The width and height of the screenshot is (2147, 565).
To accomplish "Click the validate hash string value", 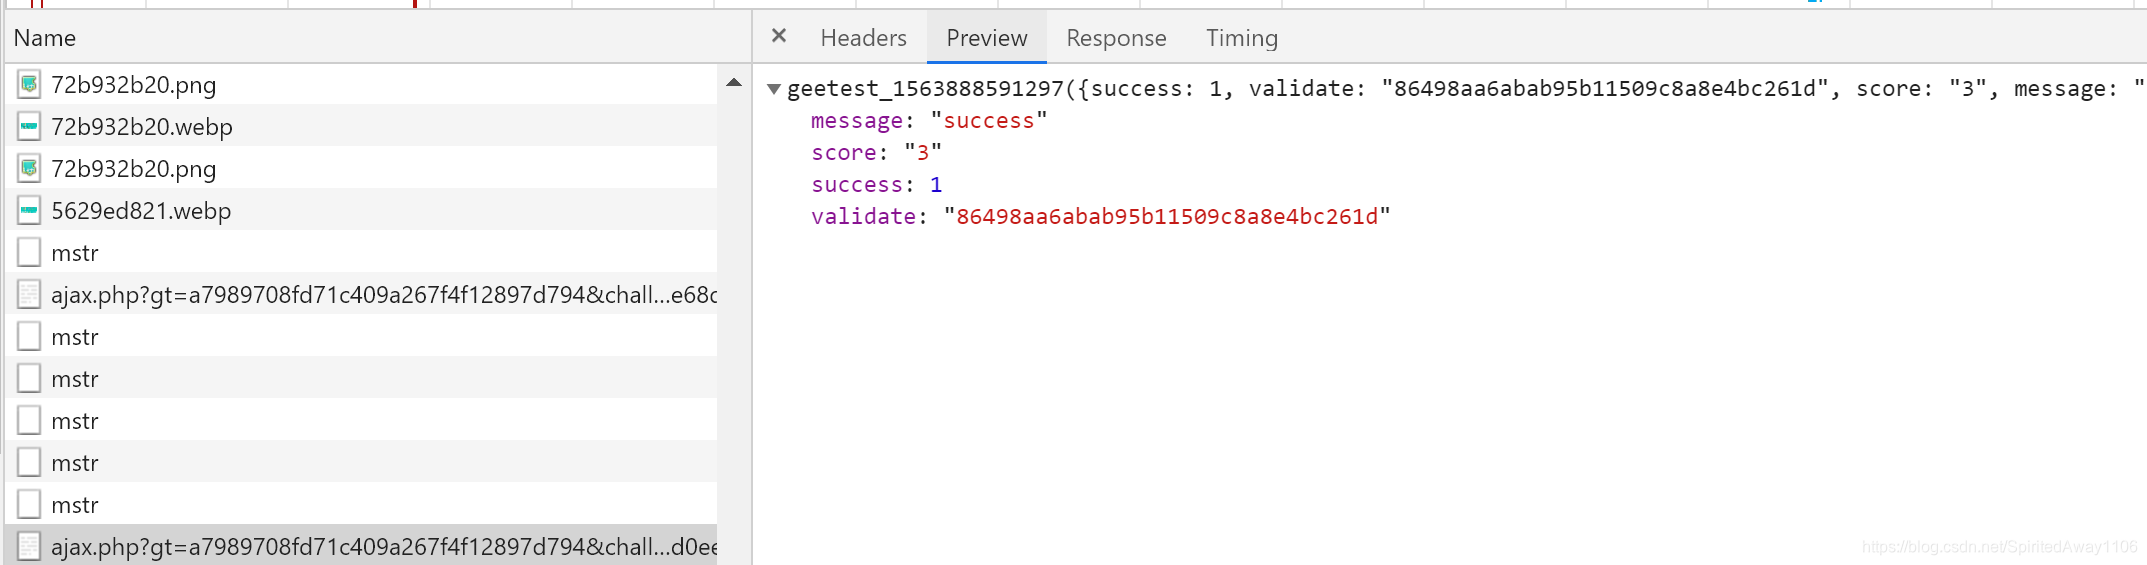I will tap(1167, 216).
